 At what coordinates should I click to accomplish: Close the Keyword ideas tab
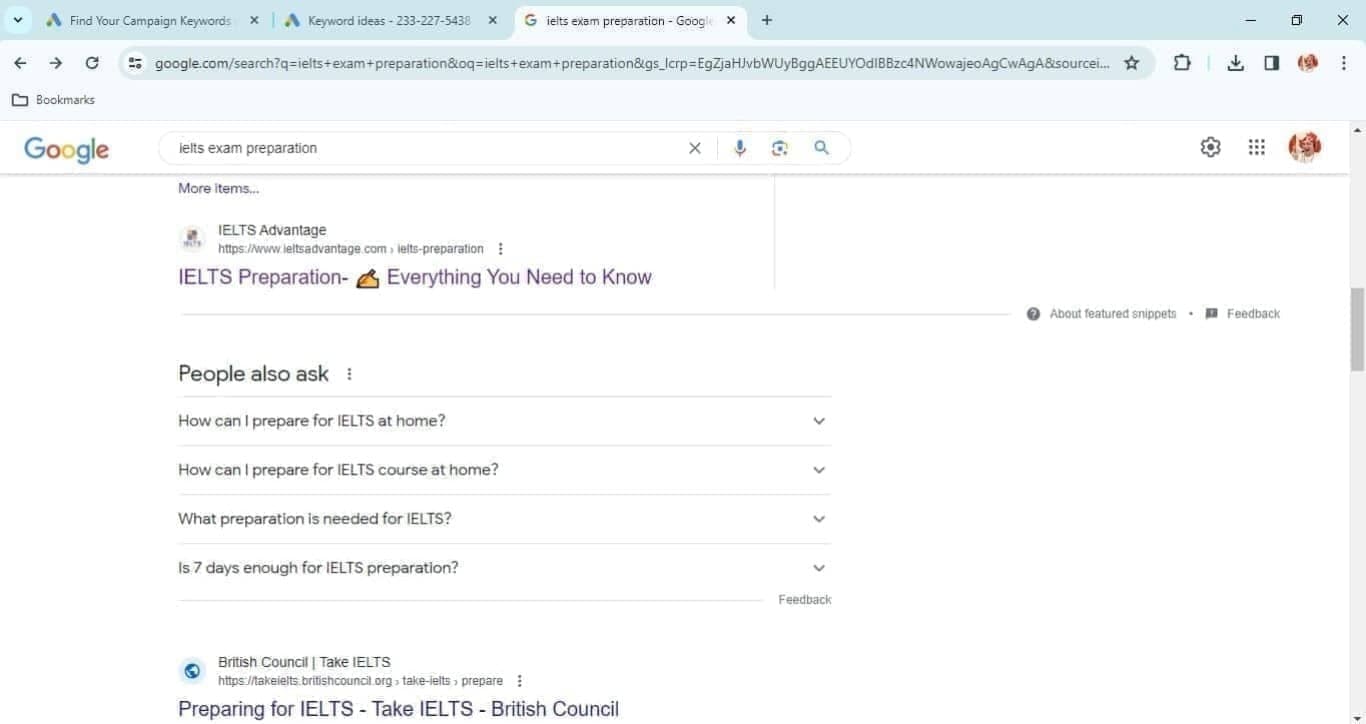coord(492,20)
